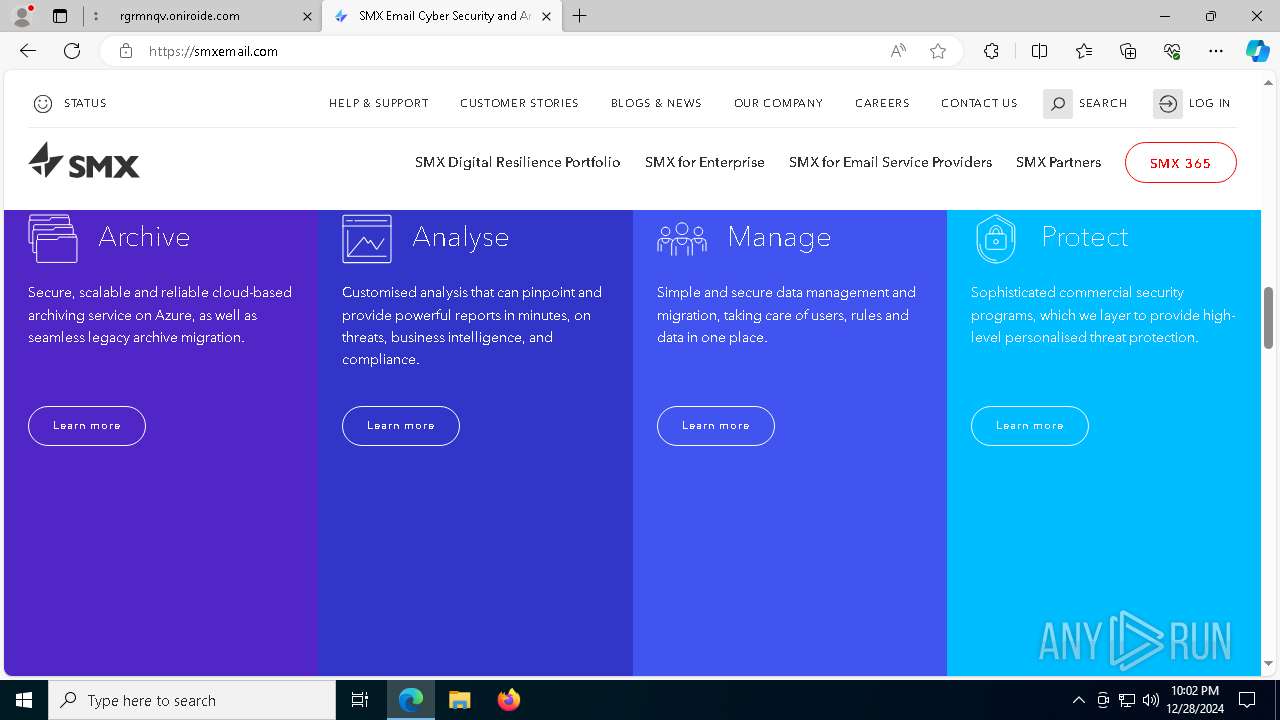The height and width of the screenshot is (720, 1280).
Task: Click the Protect shield lock icon
Action: 995,238
